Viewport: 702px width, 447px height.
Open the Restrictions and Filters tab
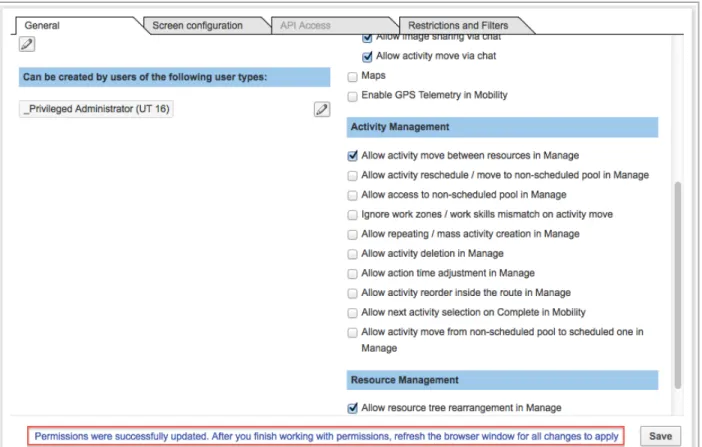[x=458, y=26]
